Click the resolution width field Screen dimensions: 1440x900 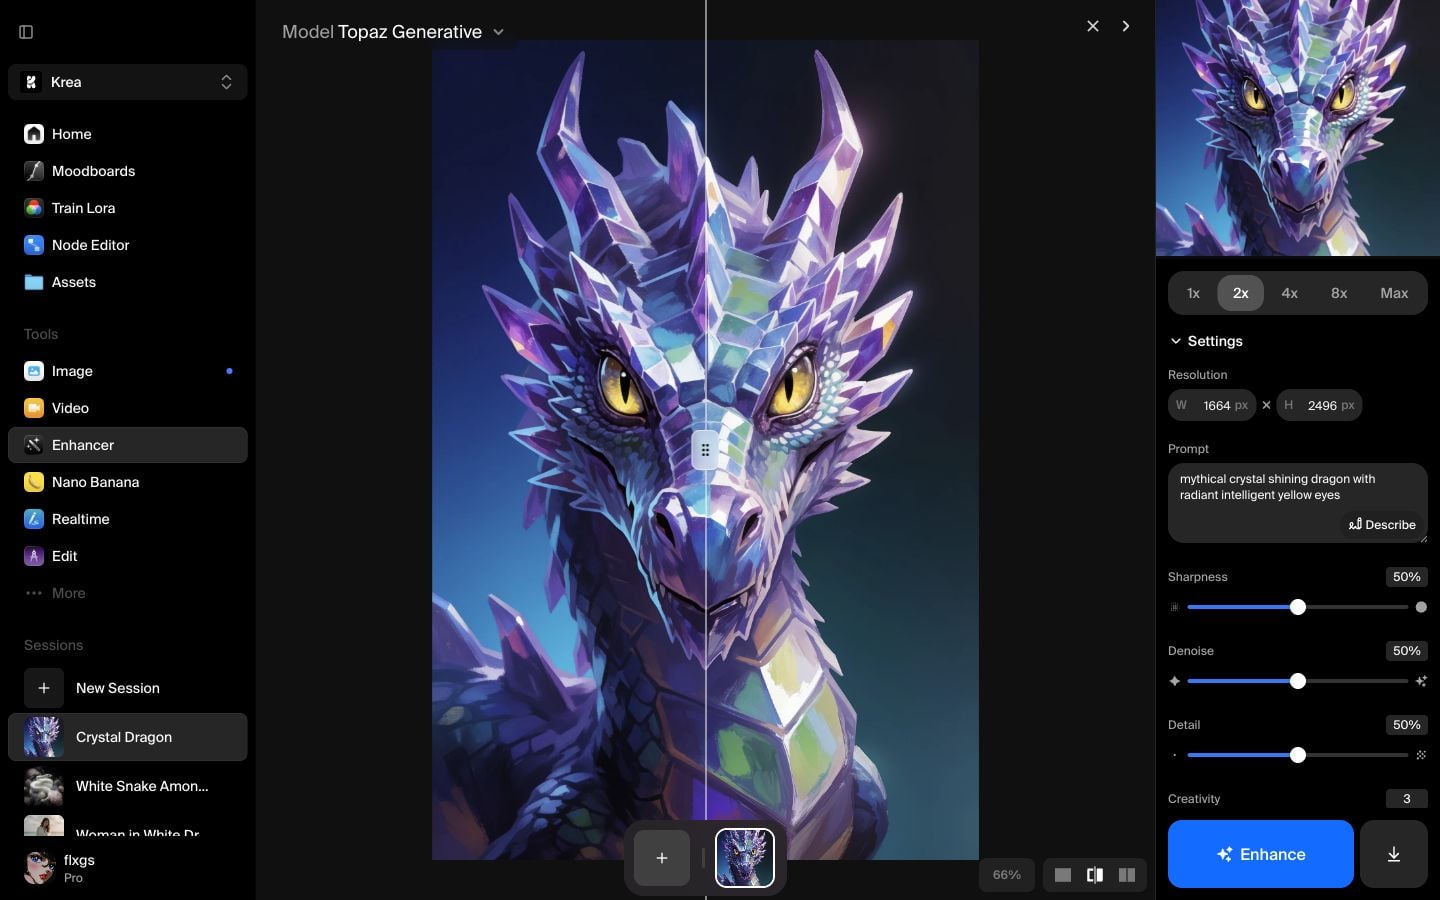coord(1212,405)
